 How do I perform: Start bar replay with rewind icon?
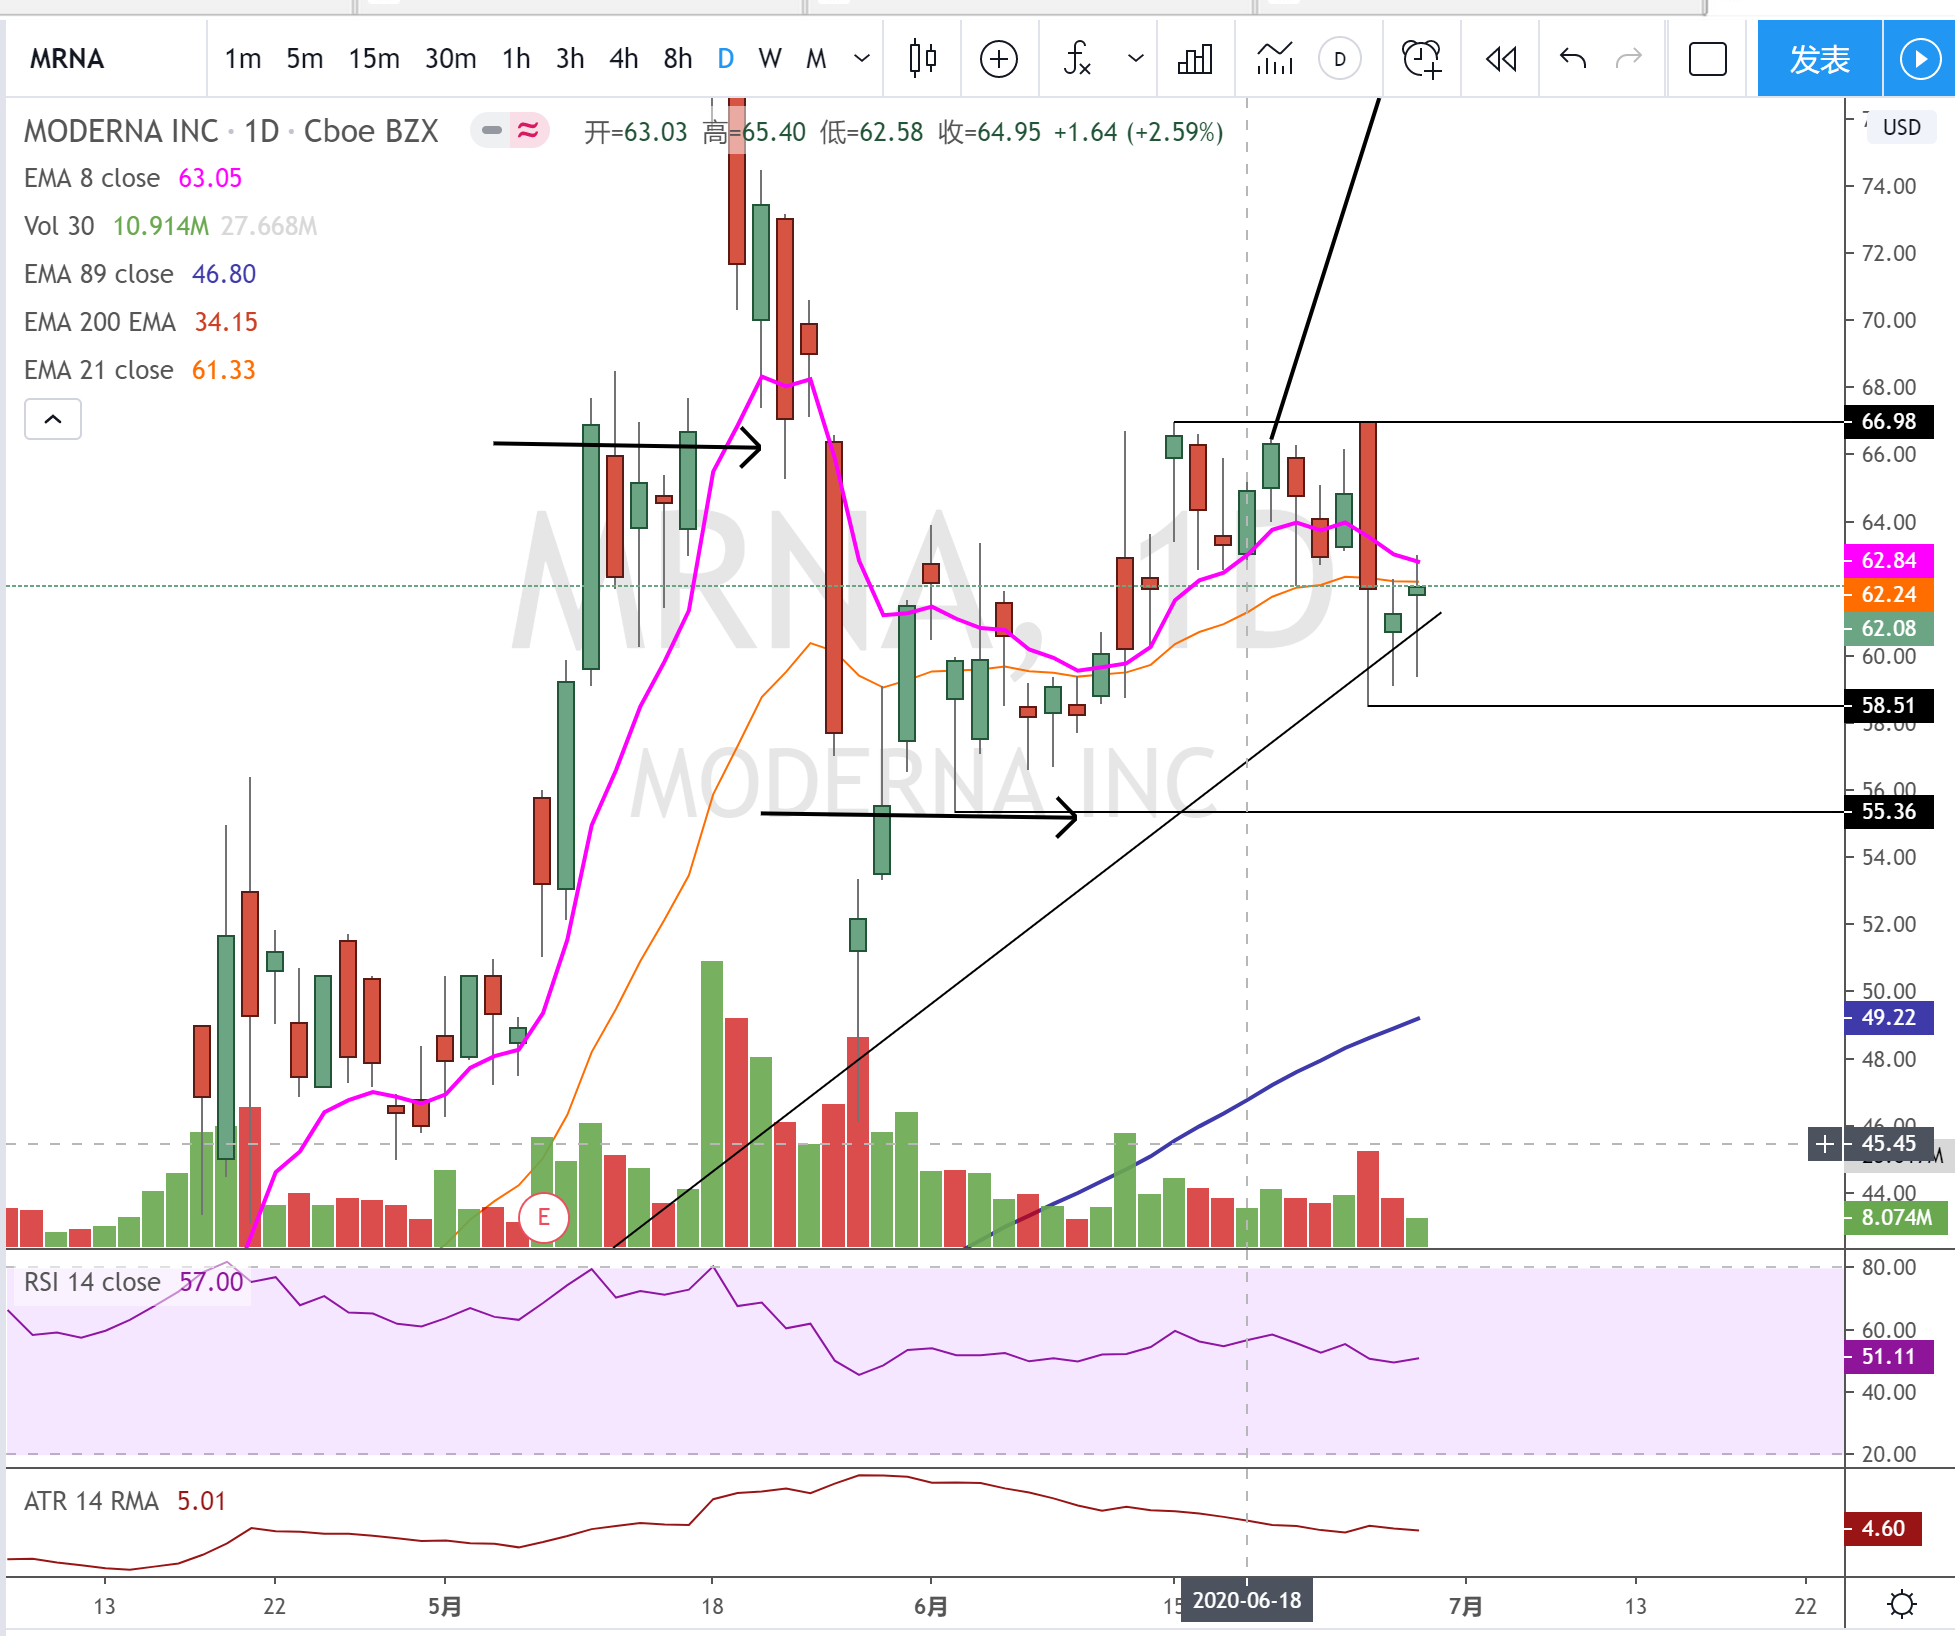pos(1501,59)
